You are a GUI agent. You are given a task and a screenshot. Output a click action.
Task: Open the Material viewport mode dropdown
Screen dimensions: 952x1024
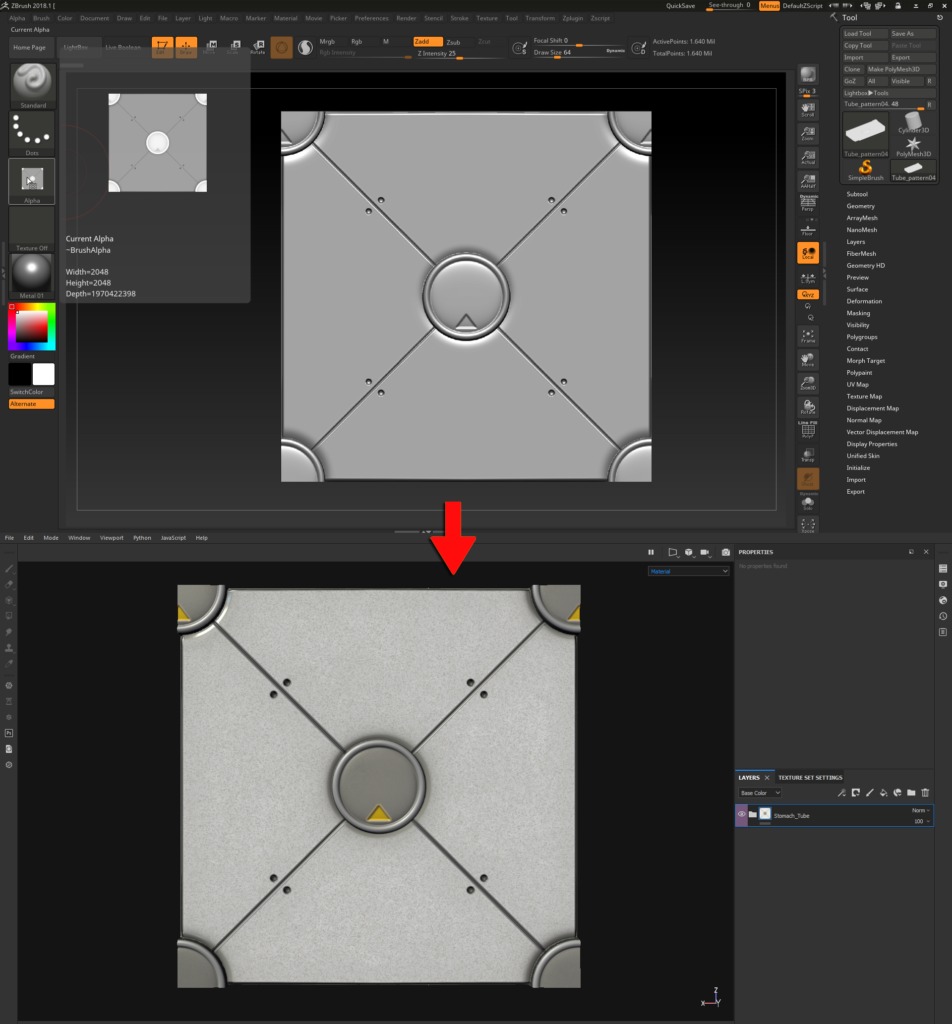tap(688, 571)
